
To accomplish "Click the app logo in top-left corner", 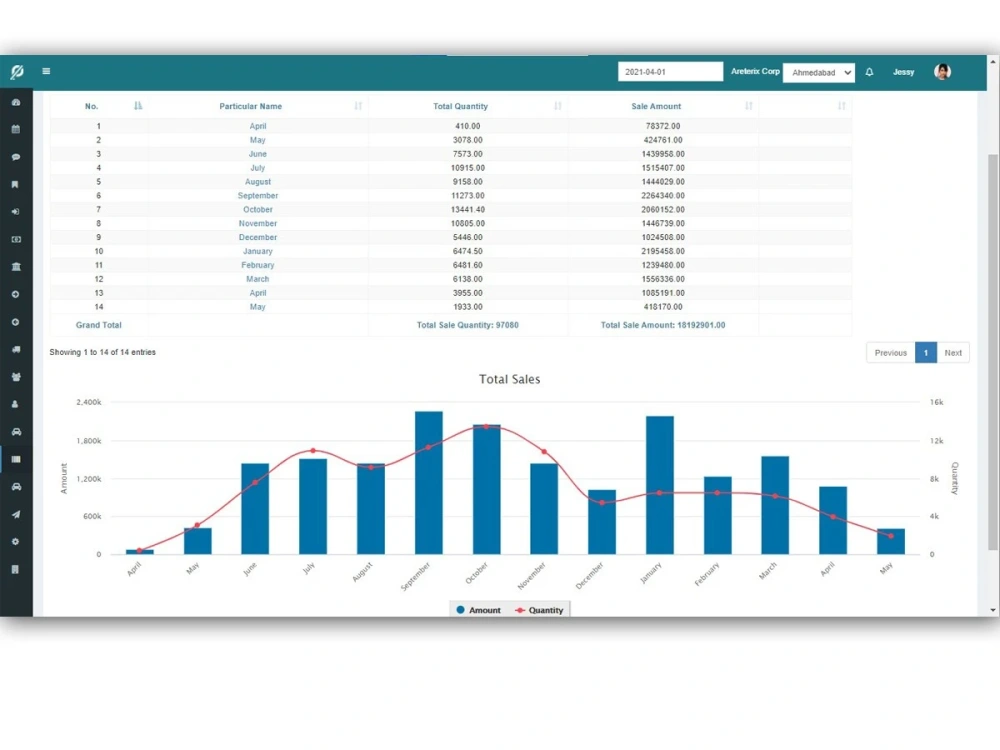I will pos(17,71).
